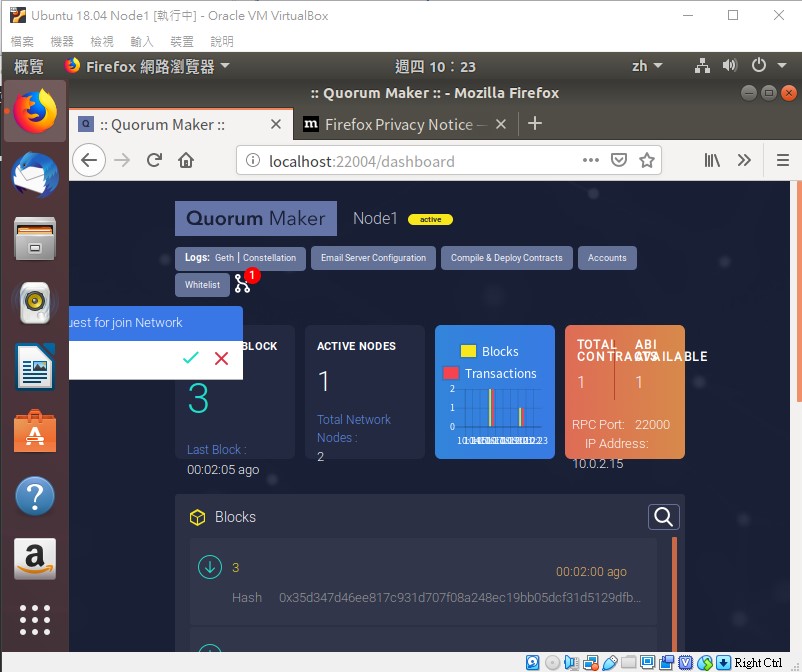Screen dimensions: 802x672
Task: Open the zh input language dropdown
Action: coord(647,66)
